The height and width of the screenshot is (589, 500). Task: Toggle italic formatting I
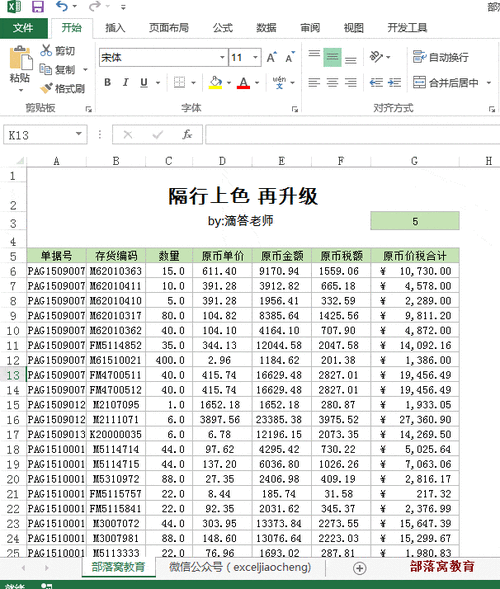[x=125, y=82]
